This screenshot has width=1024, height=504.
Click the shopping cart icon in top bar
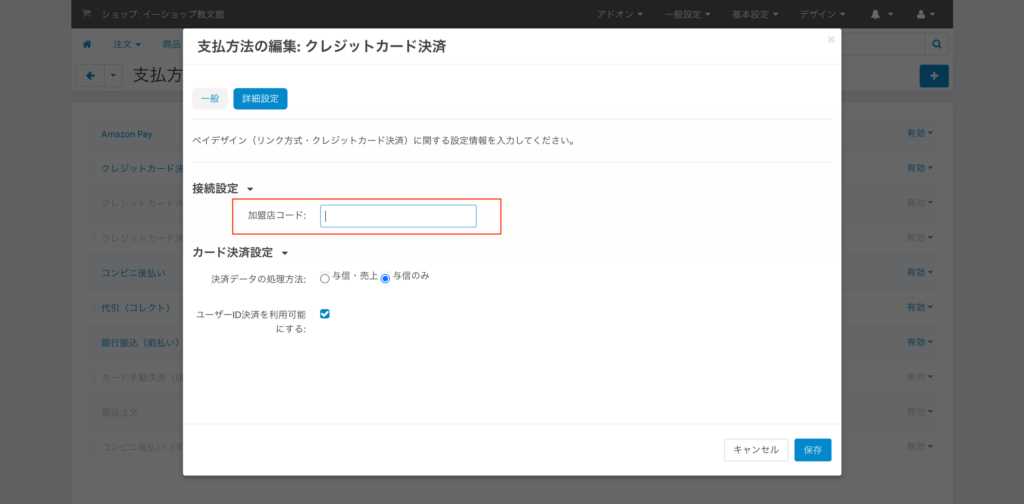(87, 14)
